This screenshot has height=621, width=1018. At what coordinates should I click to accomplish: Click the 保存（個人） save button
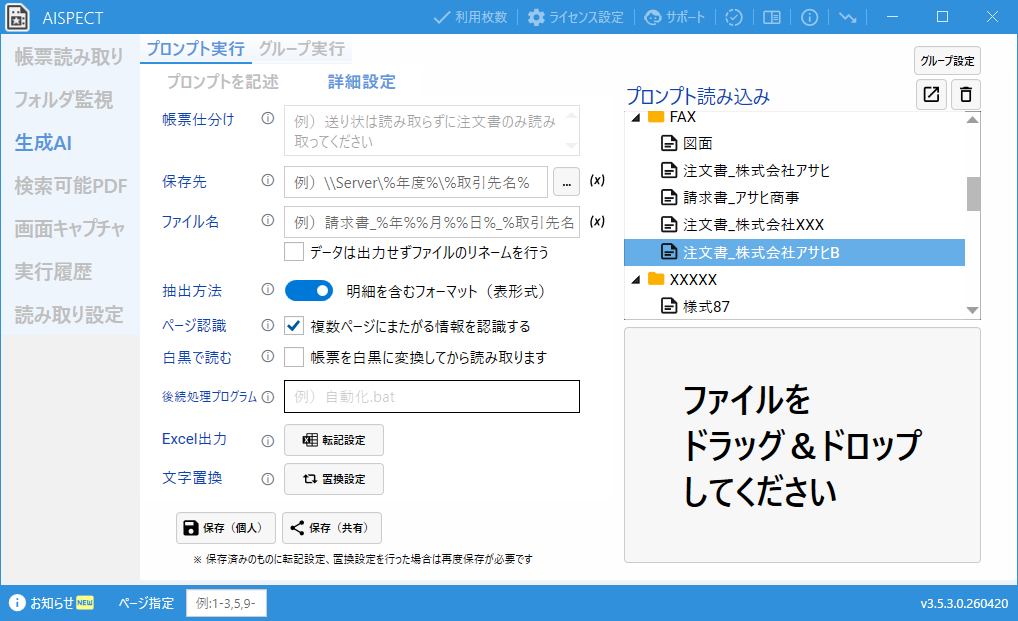tap(226, 528)
